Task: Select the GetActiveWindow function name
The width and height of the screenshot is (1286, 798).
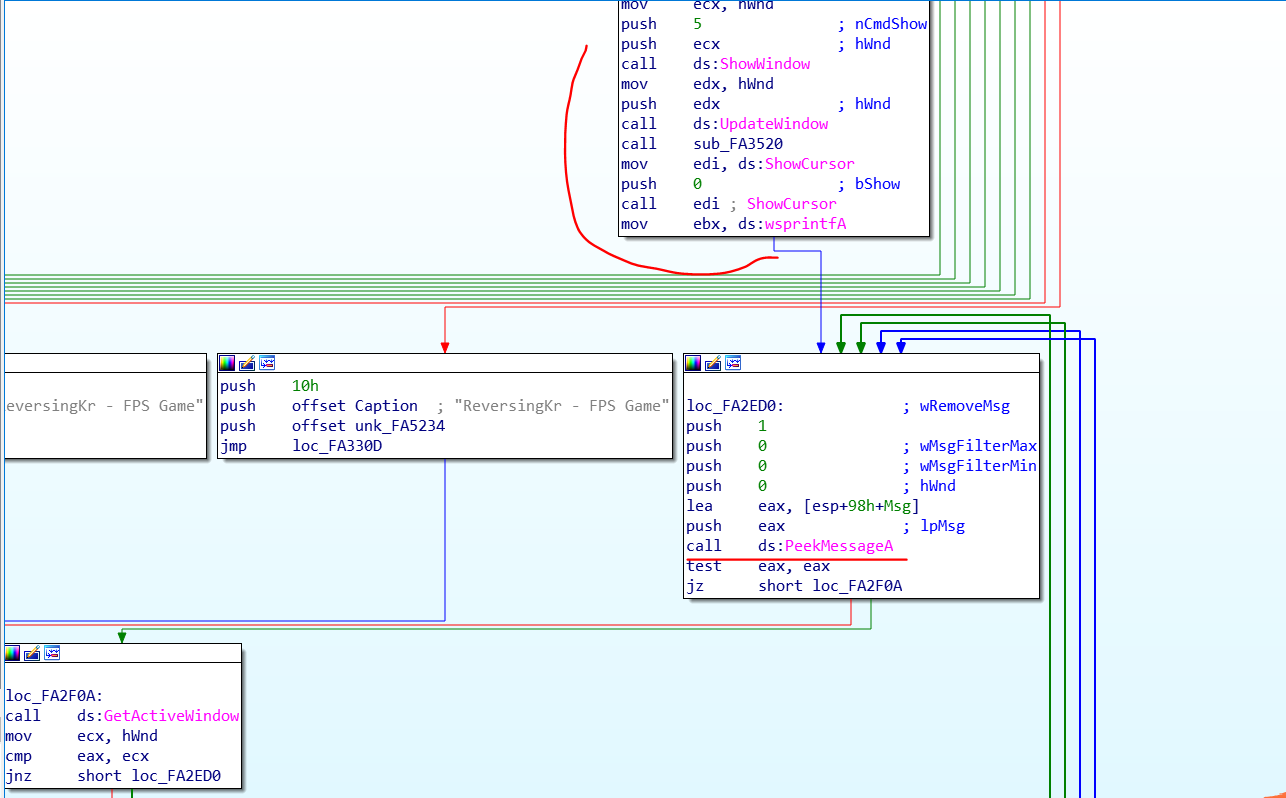Action: (x=171, y=716)
